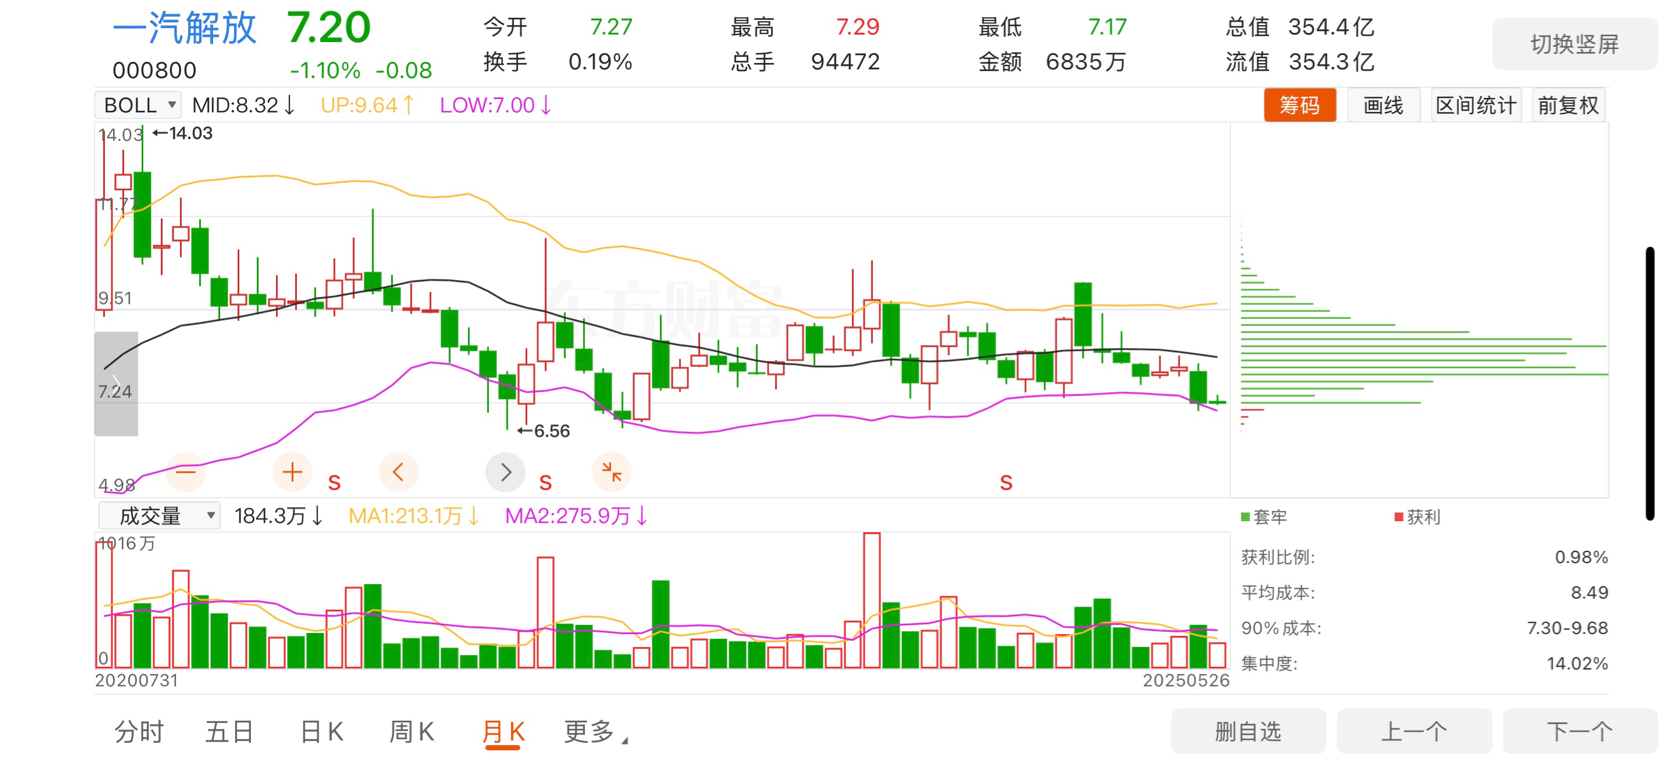Move chart right with the right chevron
Viewport: 1669px width, 768px height.
(505, 472)
